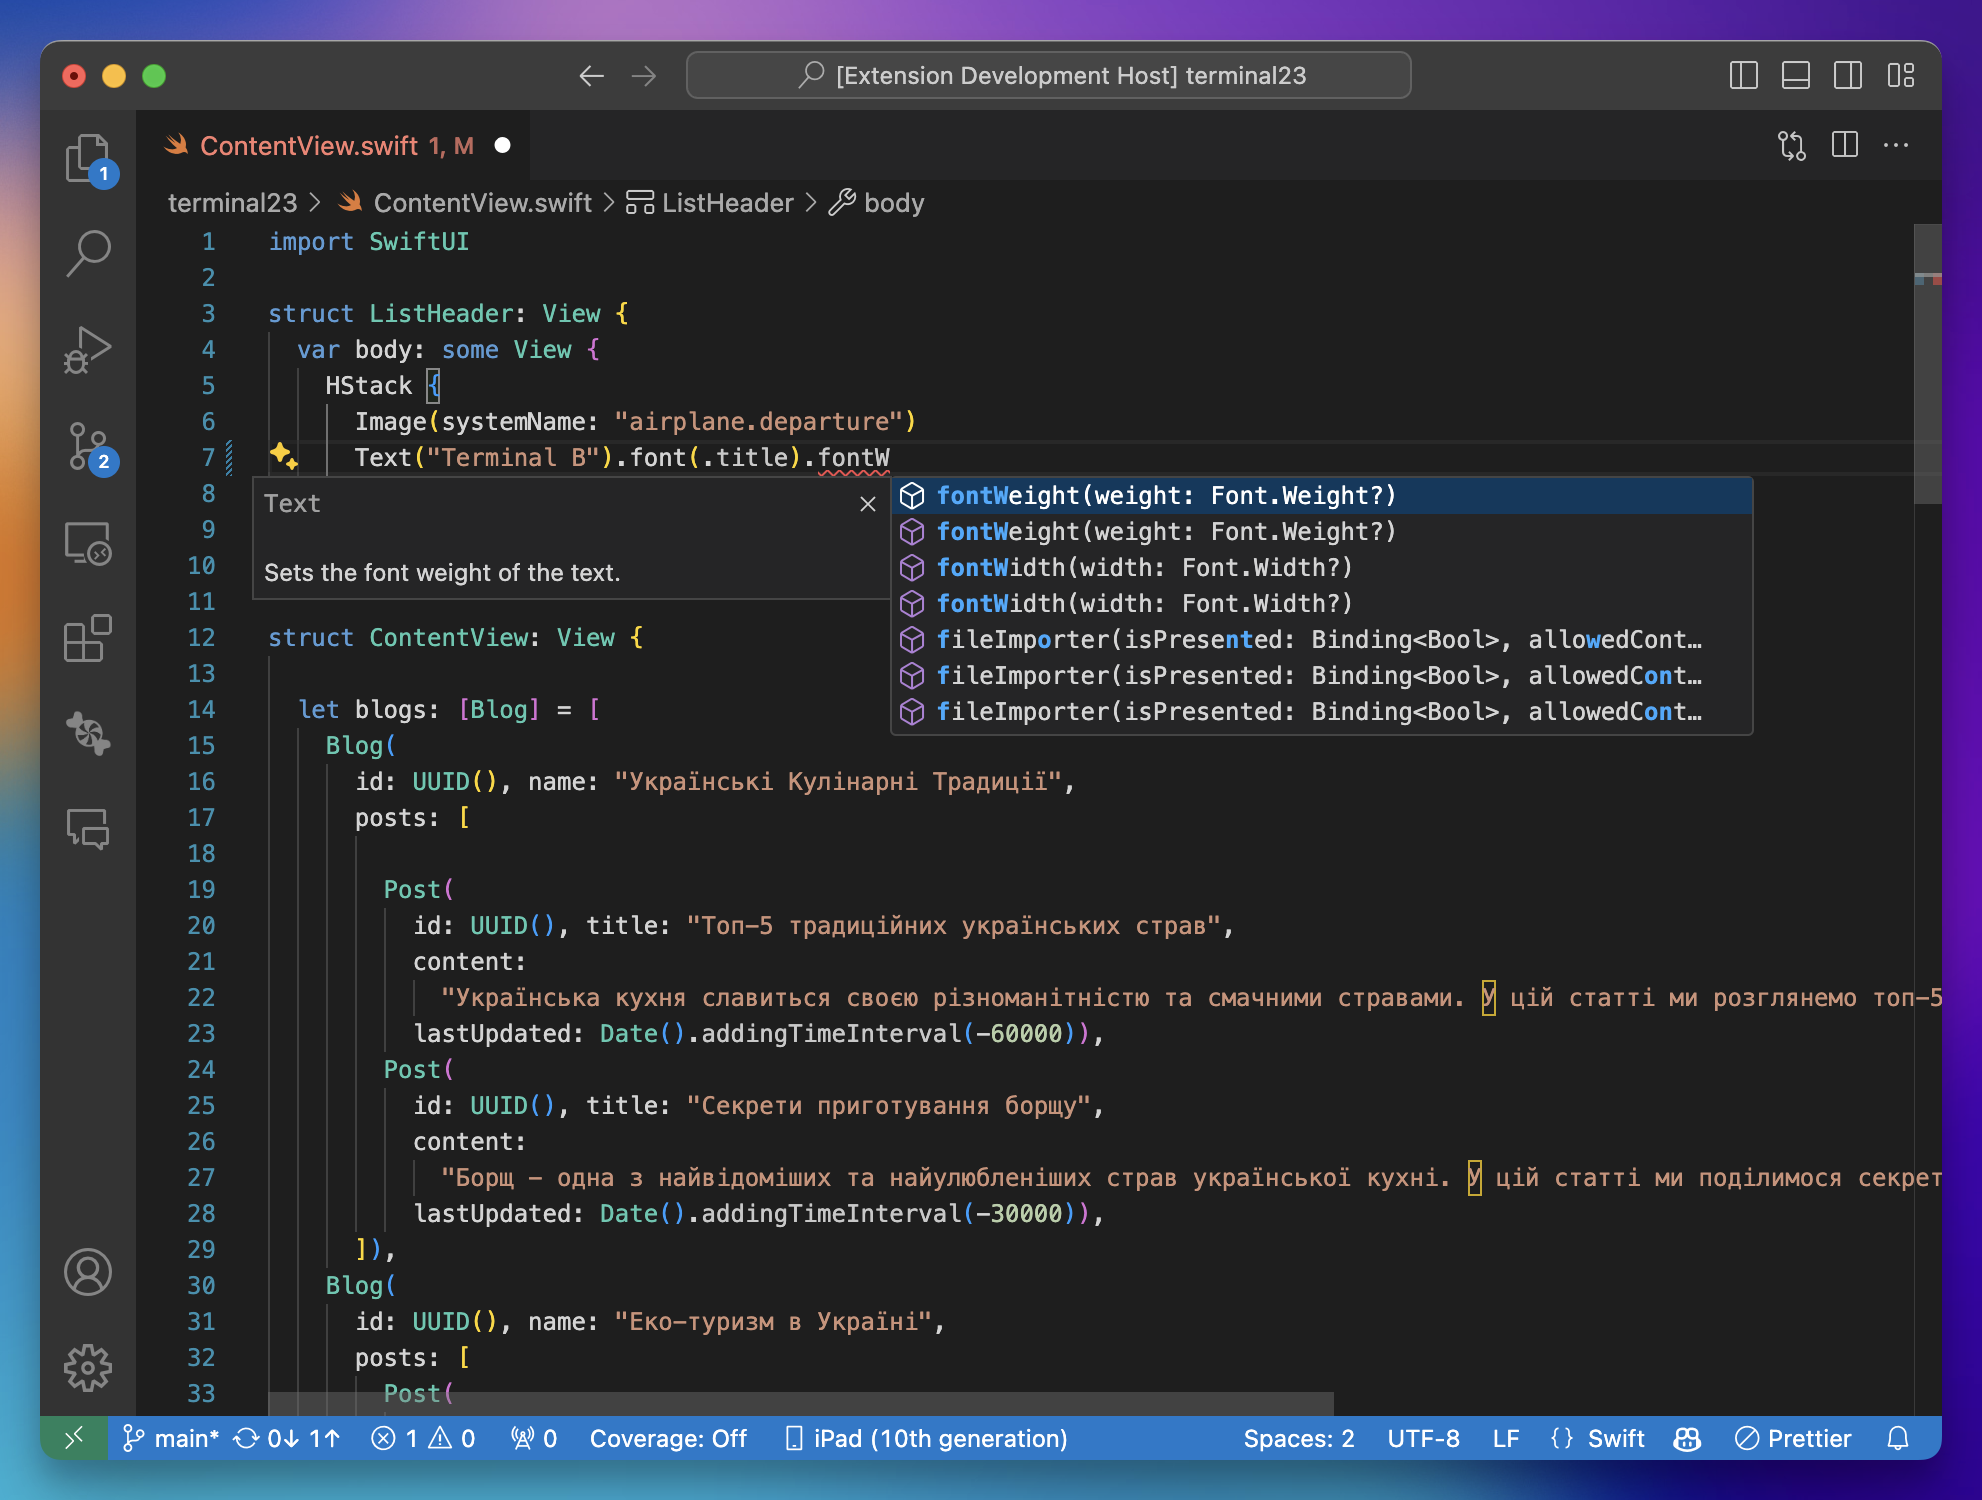
Task: Toggle the bottom panel layout button
Action: [1795, 75]
